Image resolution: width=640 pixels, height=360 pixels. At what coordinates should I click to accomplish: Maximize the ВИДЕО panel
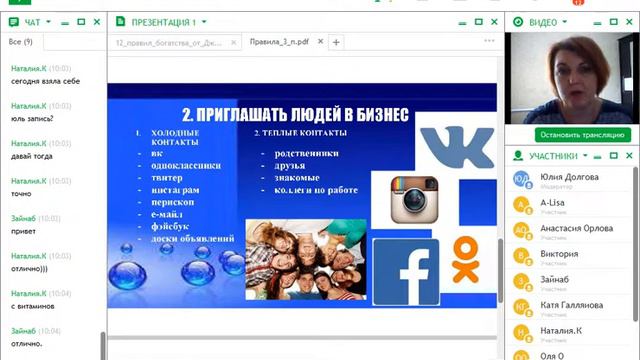point(613,22)
